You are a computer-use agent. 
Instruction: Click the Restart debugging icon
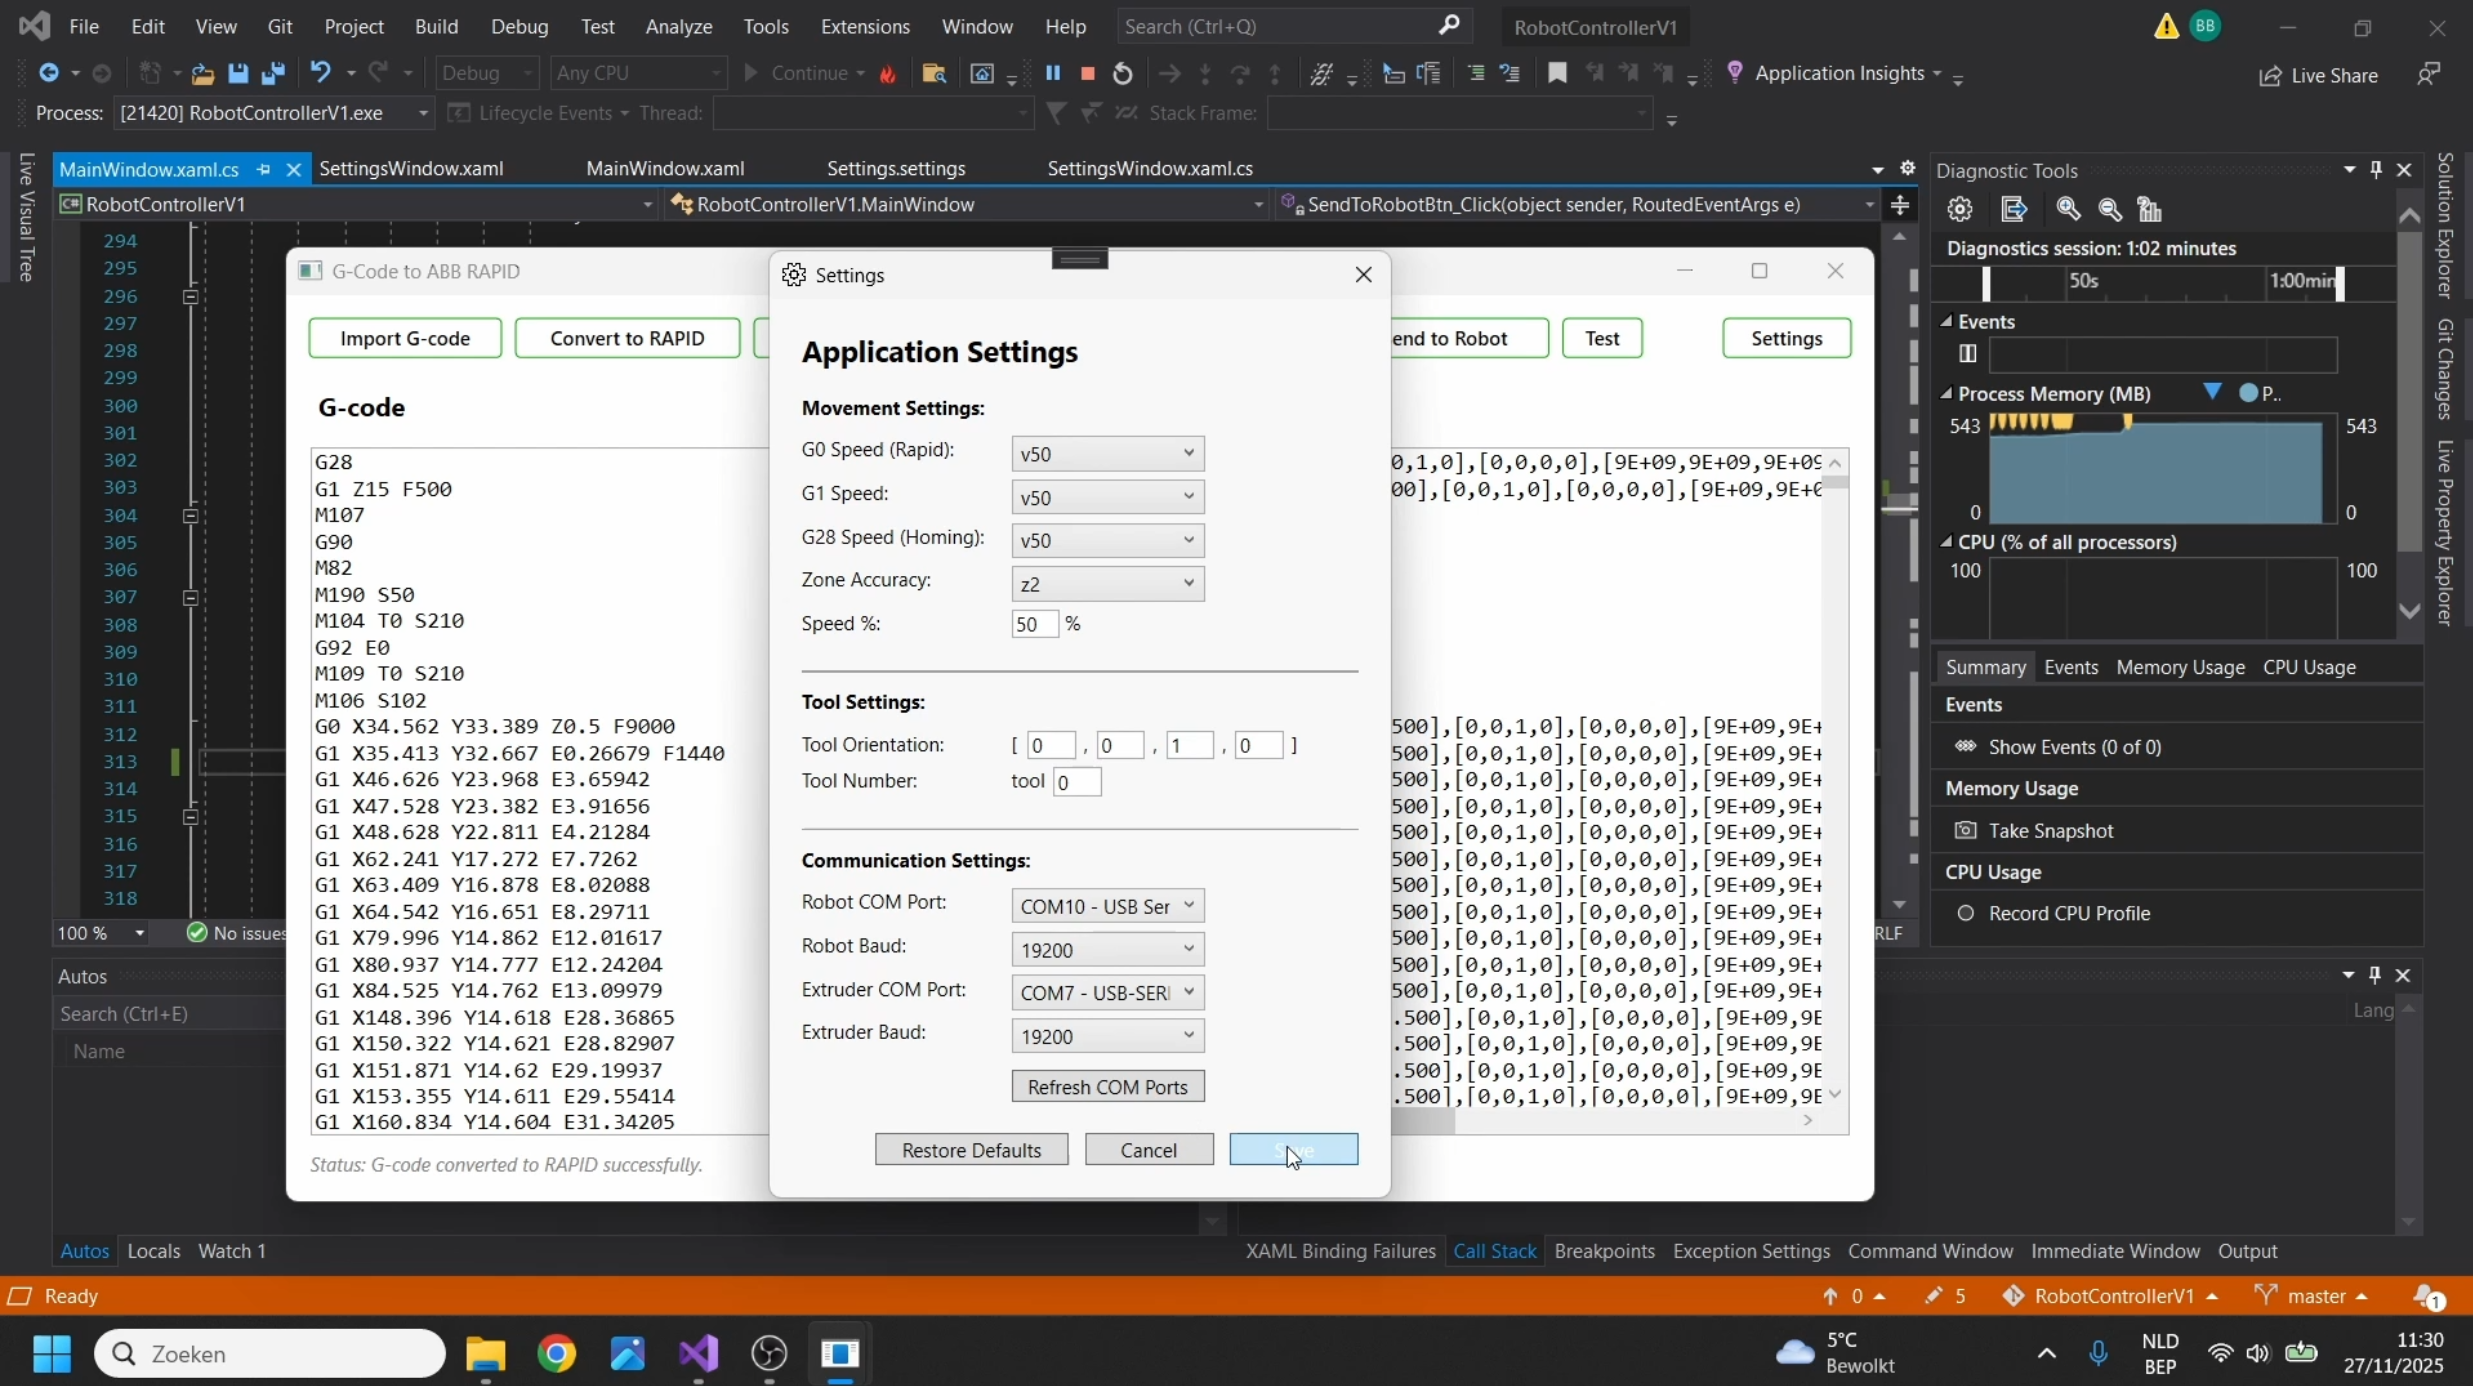click(x=1123, y=73)
